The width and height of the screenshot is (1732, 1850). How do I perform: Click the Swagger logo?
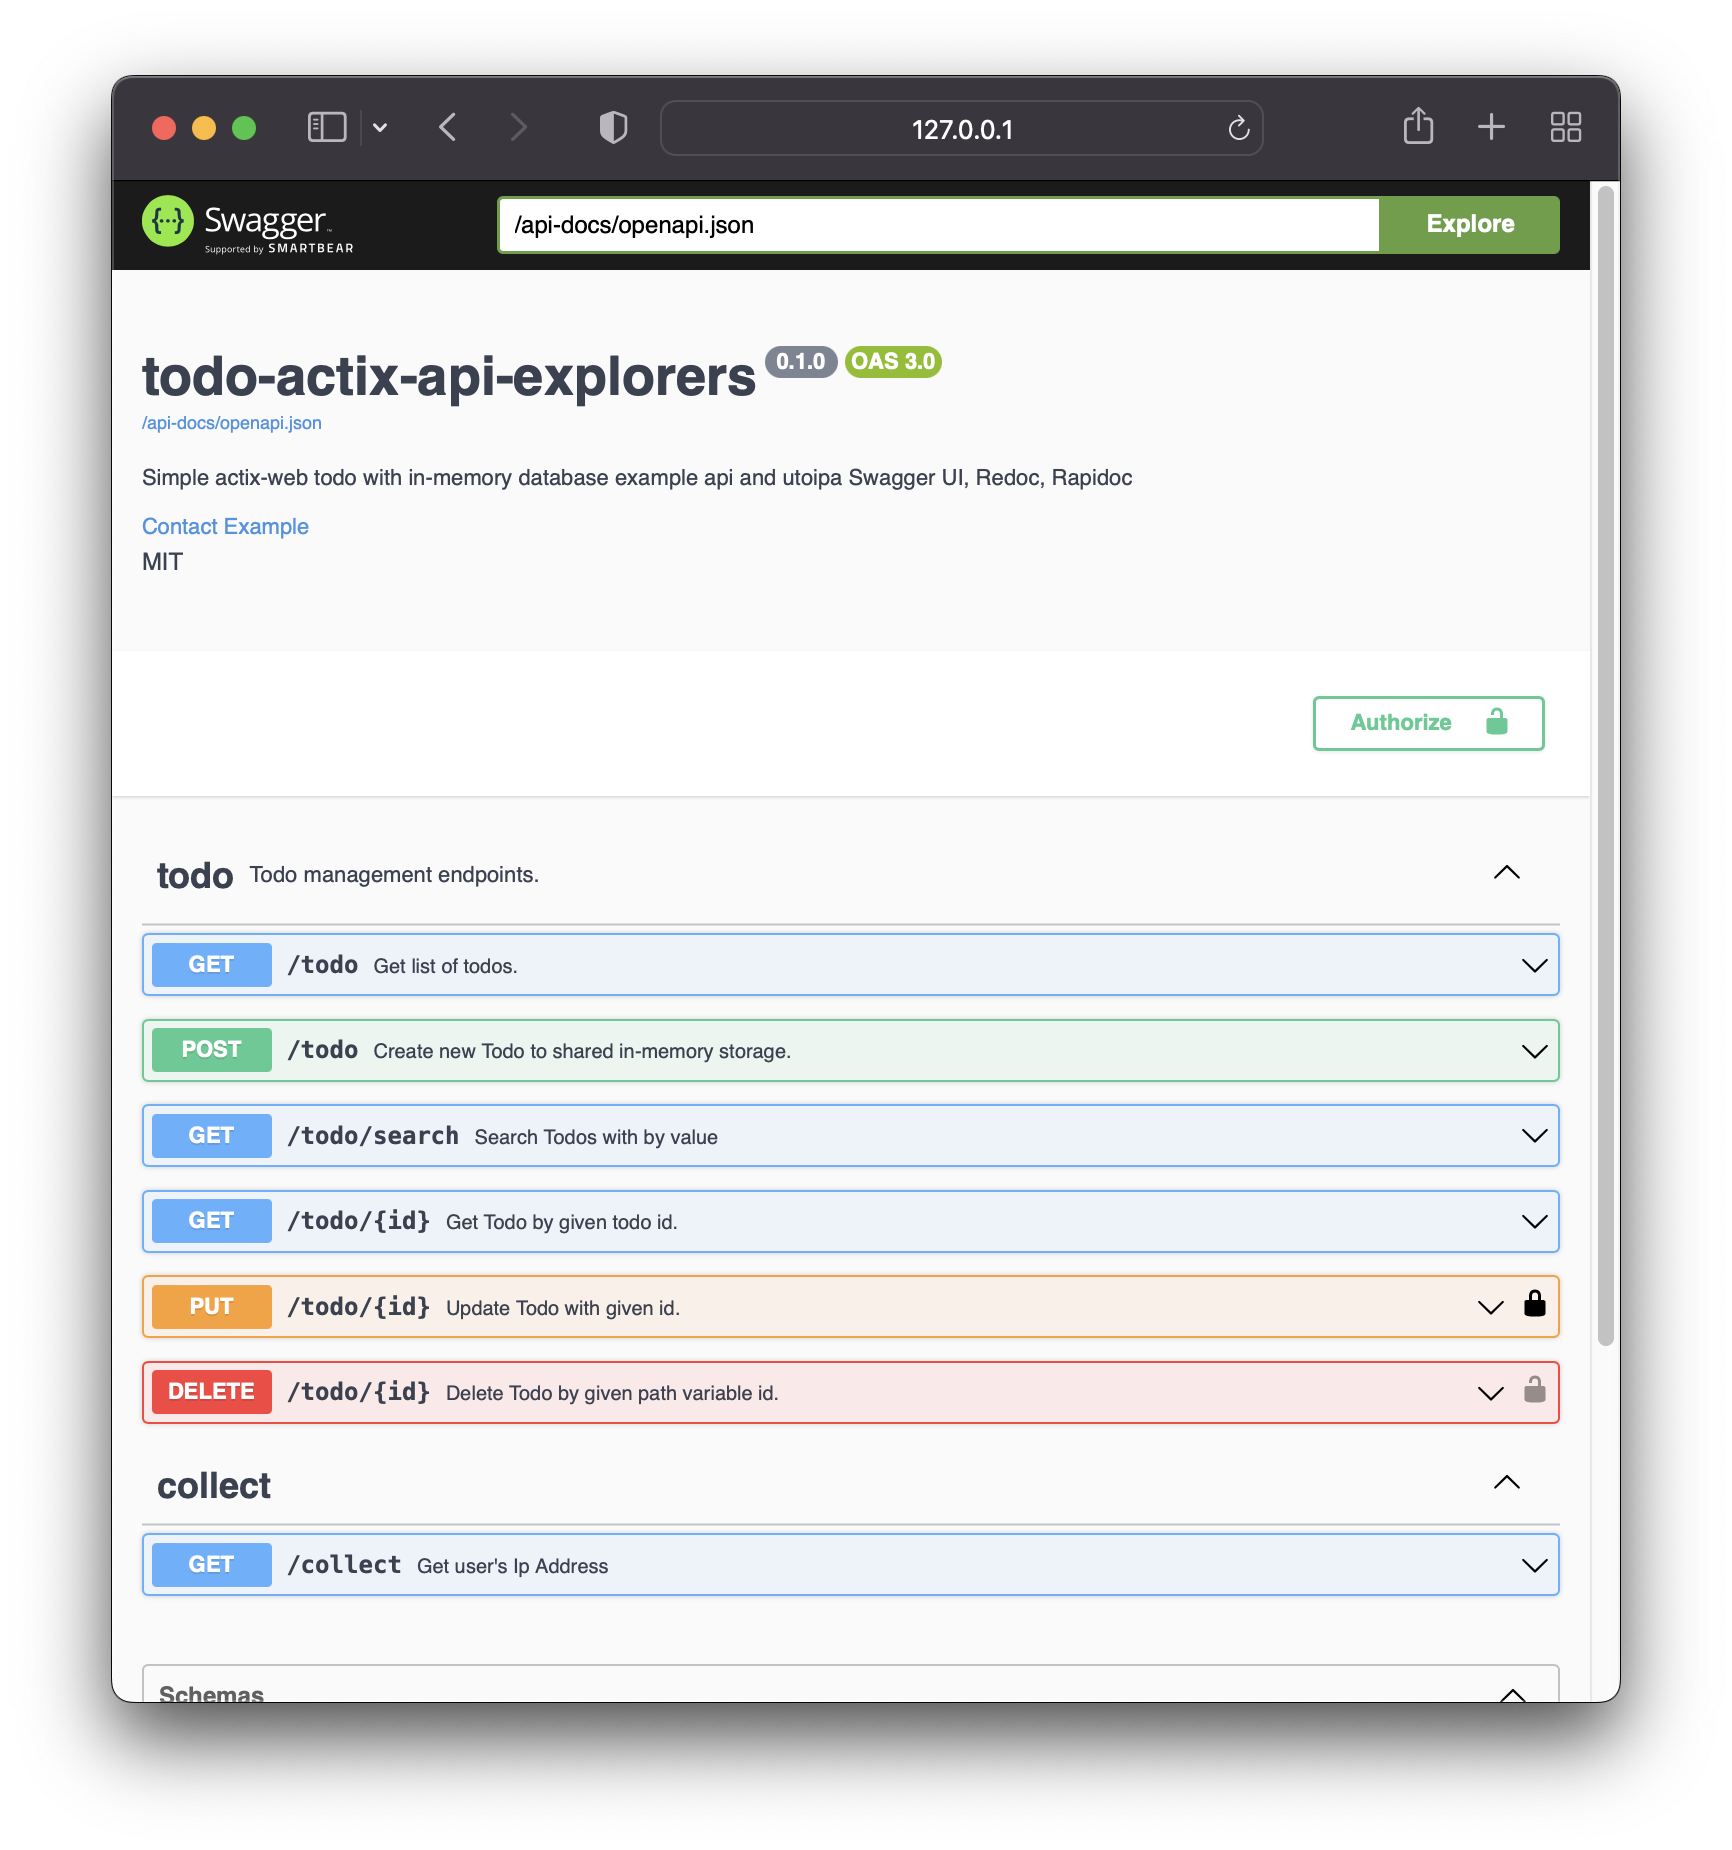pyautogui.click(x=248, y=224)
